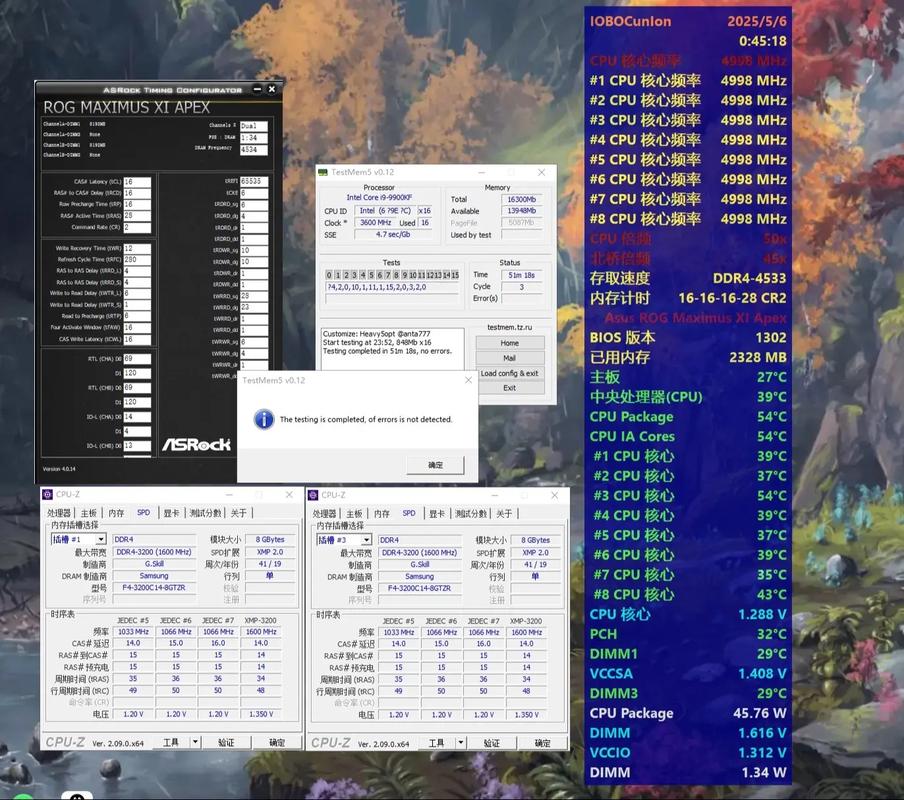Minimize the ASRock Timing Configurator window
This screenshot has height=800, width=904.
pyautogui.click(x=258, y=90)
